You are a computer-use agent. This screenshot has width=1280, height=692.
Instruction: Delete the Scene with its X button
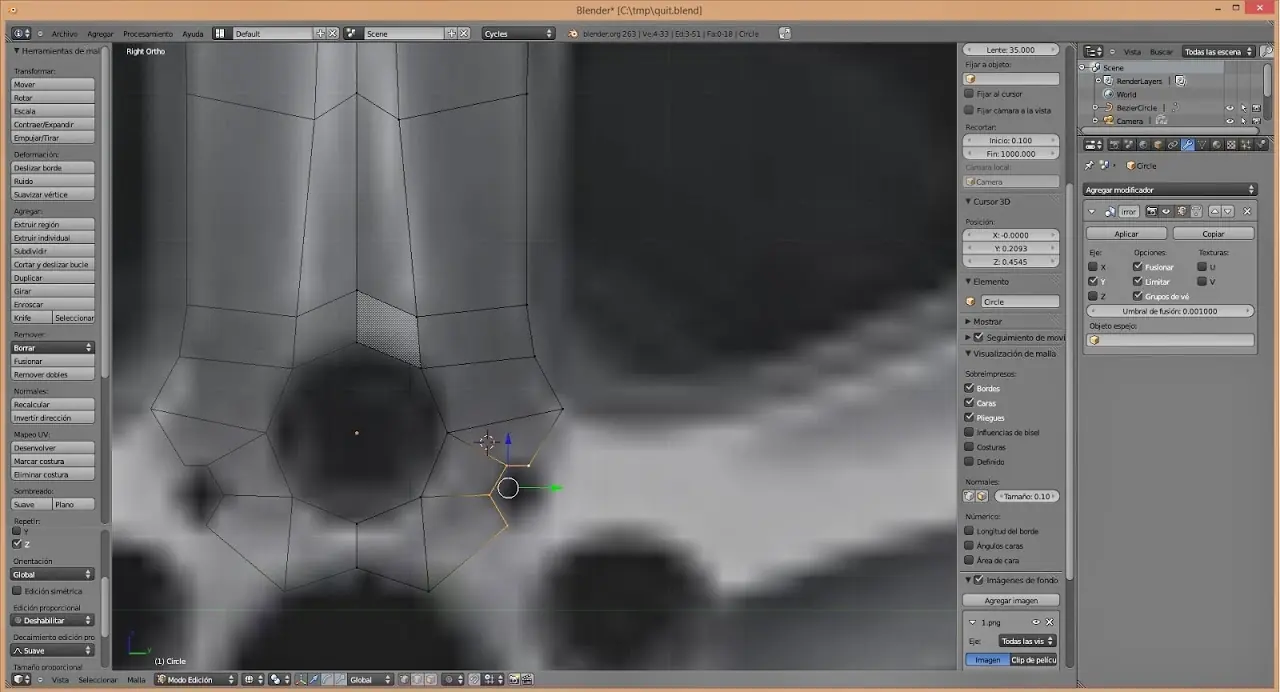click(x=464, y=33)
